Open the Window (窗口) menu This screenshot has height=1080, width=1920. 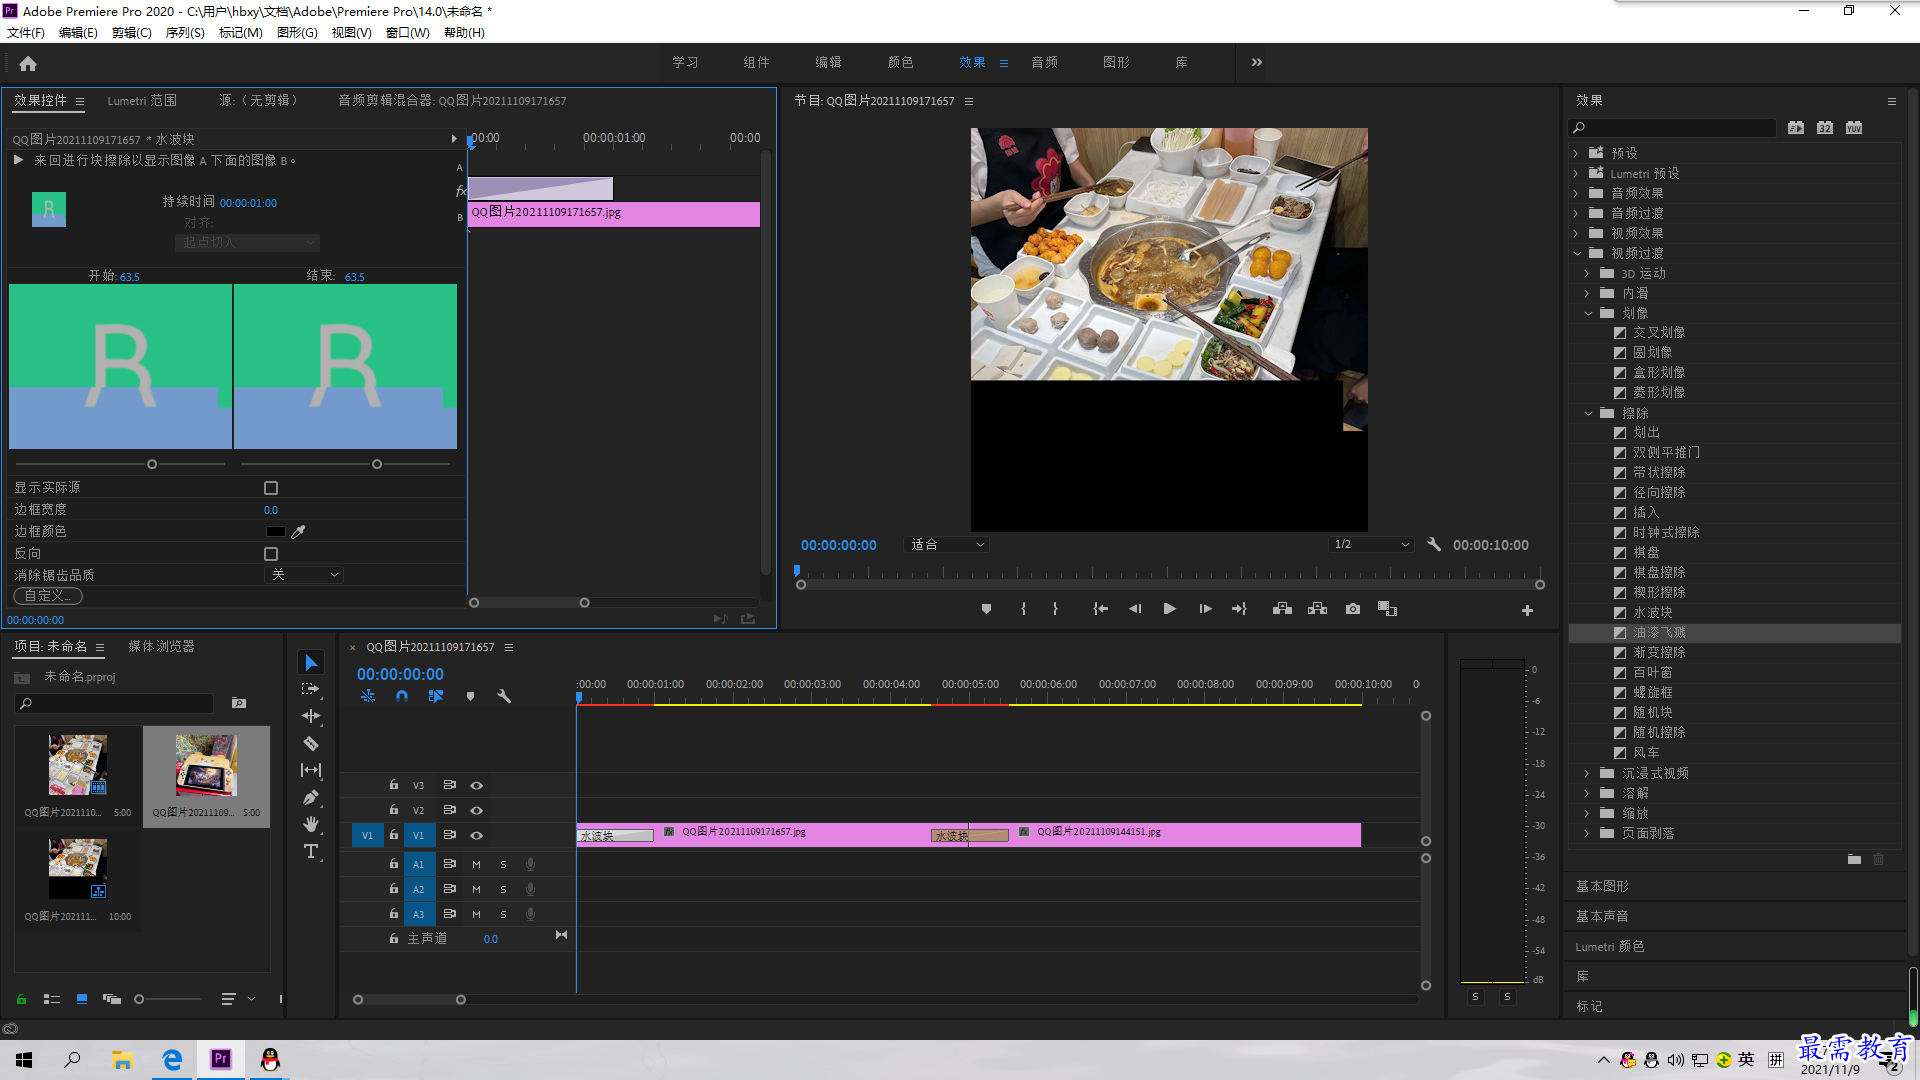click(407, 33)
